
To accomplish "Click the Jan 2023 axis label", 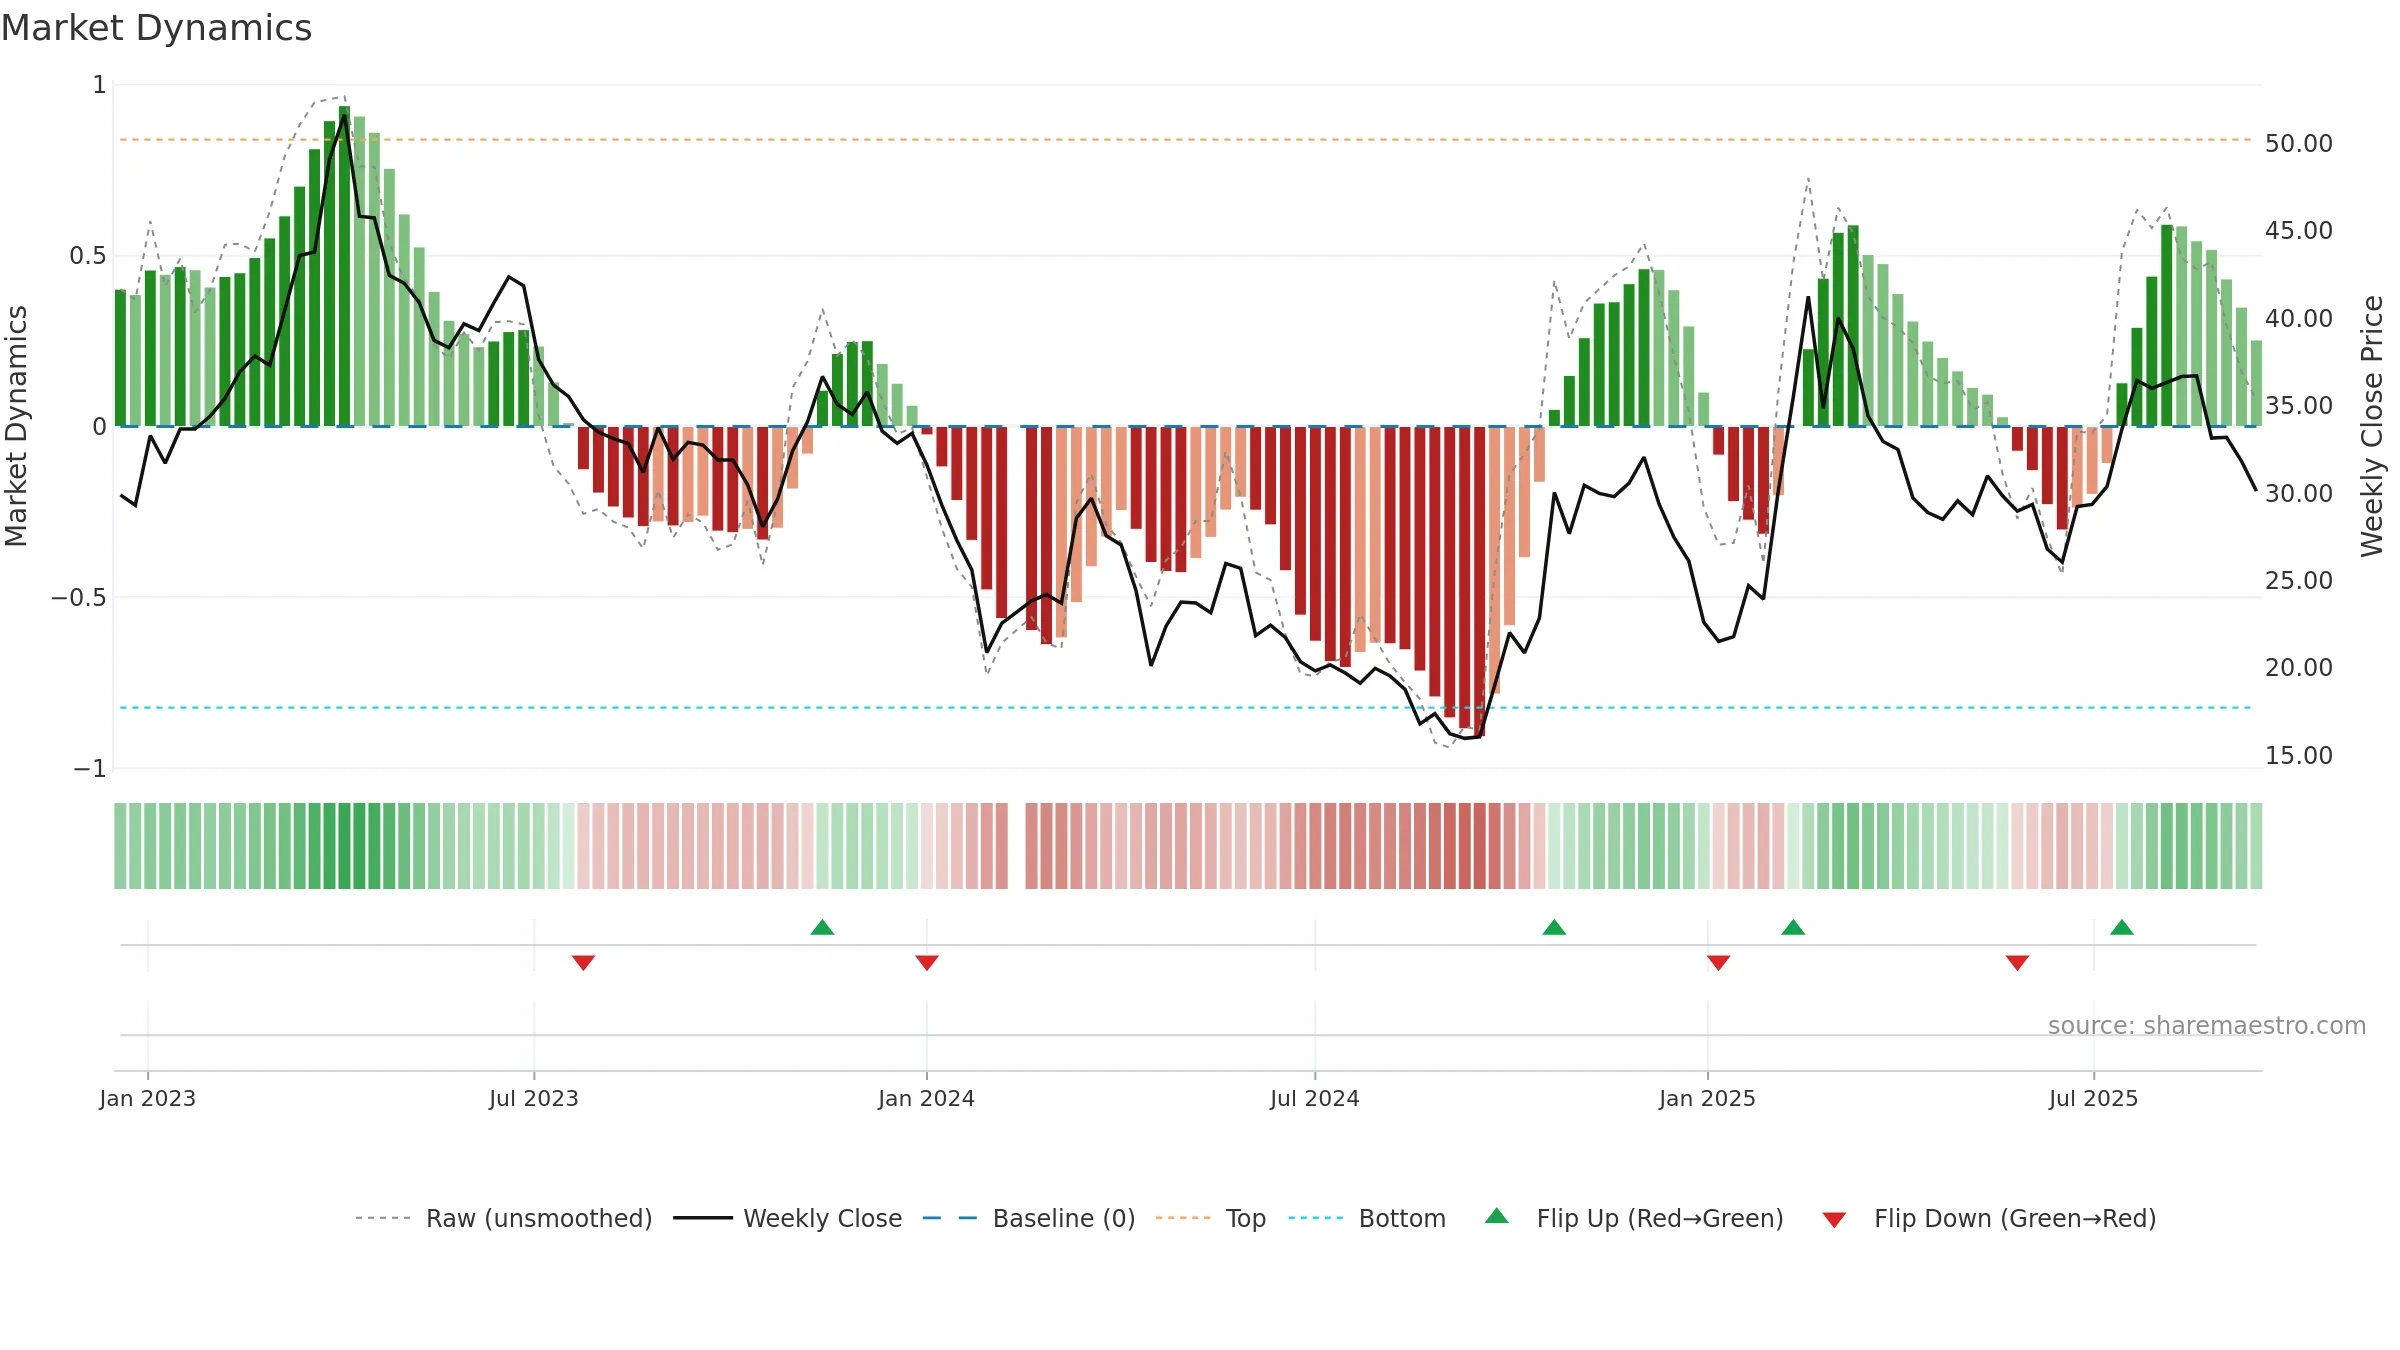I will pyautogui.click(x=148, y=1098).
